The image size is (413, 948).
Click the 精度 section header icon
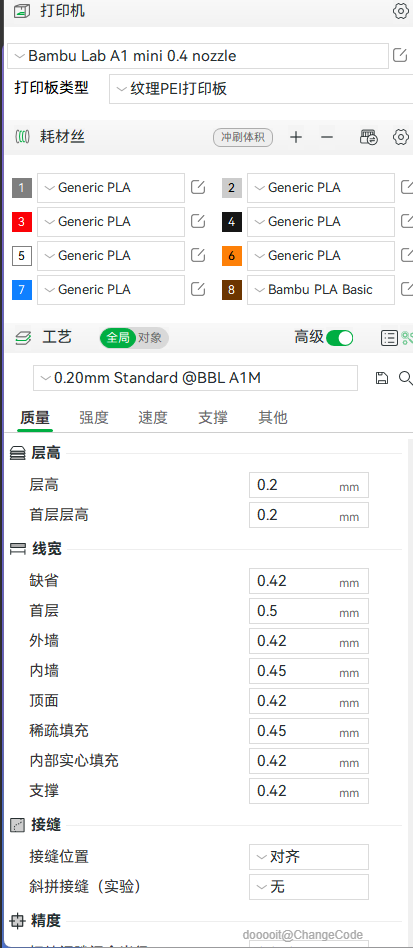coord(18,921)
